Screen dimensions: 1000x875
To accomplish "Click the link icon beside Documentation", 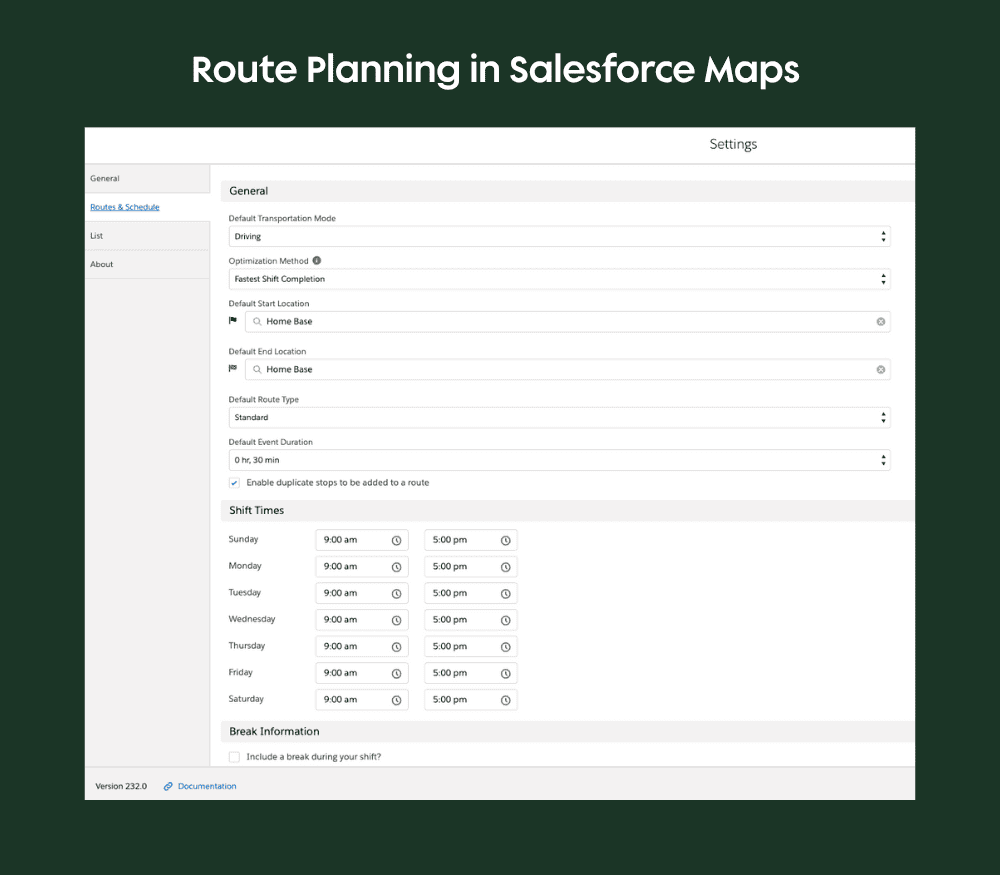I will (x=167, y=786).
